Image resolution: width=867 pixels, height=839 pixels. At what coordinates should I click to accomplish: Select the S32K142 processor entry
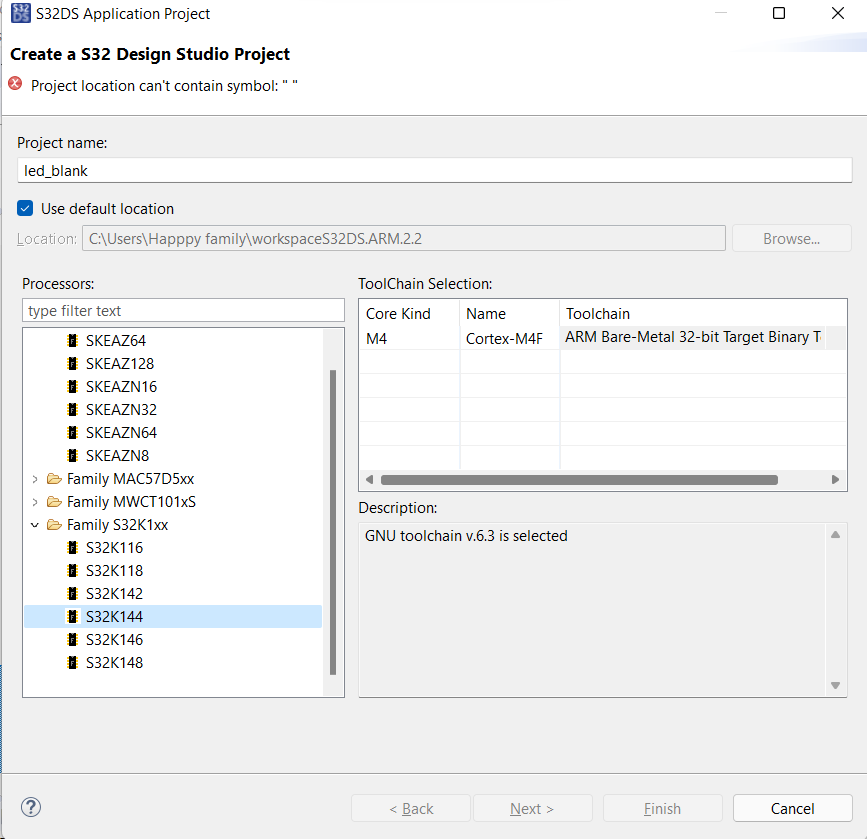tap(114, 594)
